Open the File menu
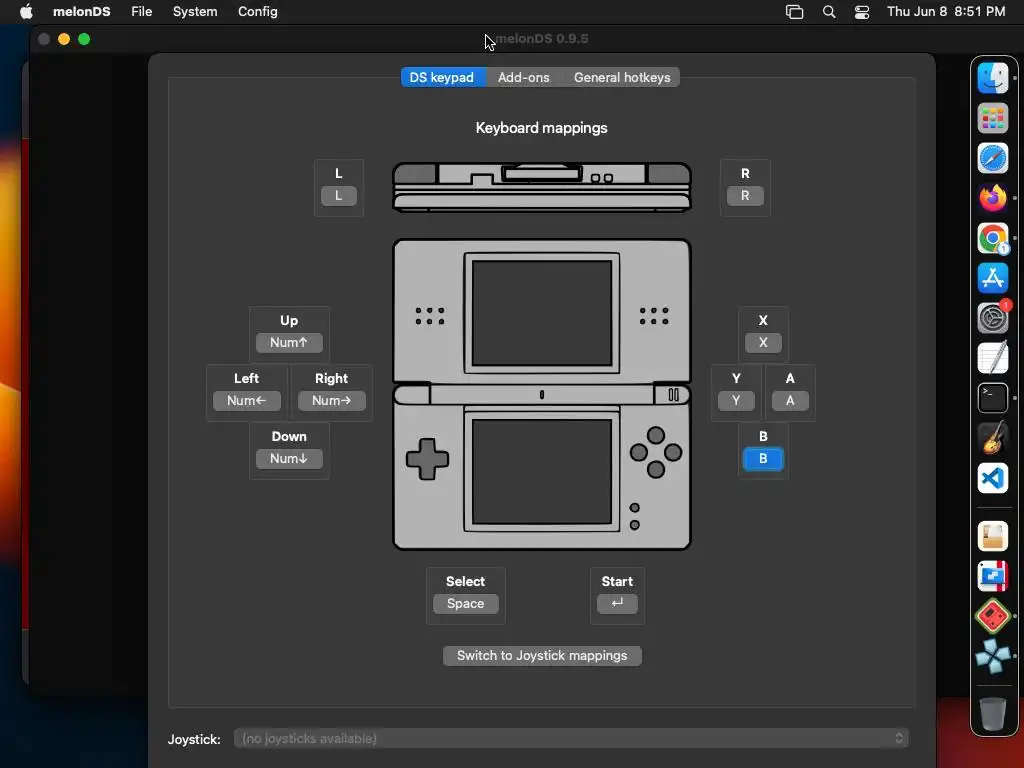 142,12
